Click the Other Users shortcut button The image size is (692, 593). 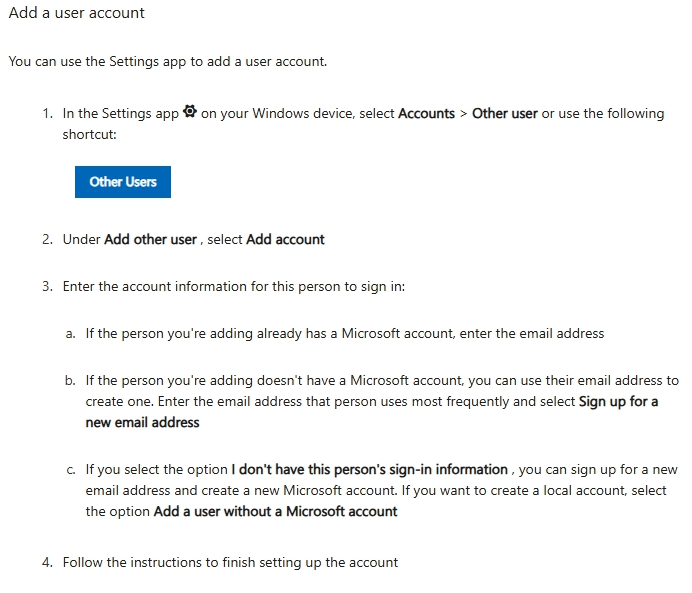(x=123, y=182)
